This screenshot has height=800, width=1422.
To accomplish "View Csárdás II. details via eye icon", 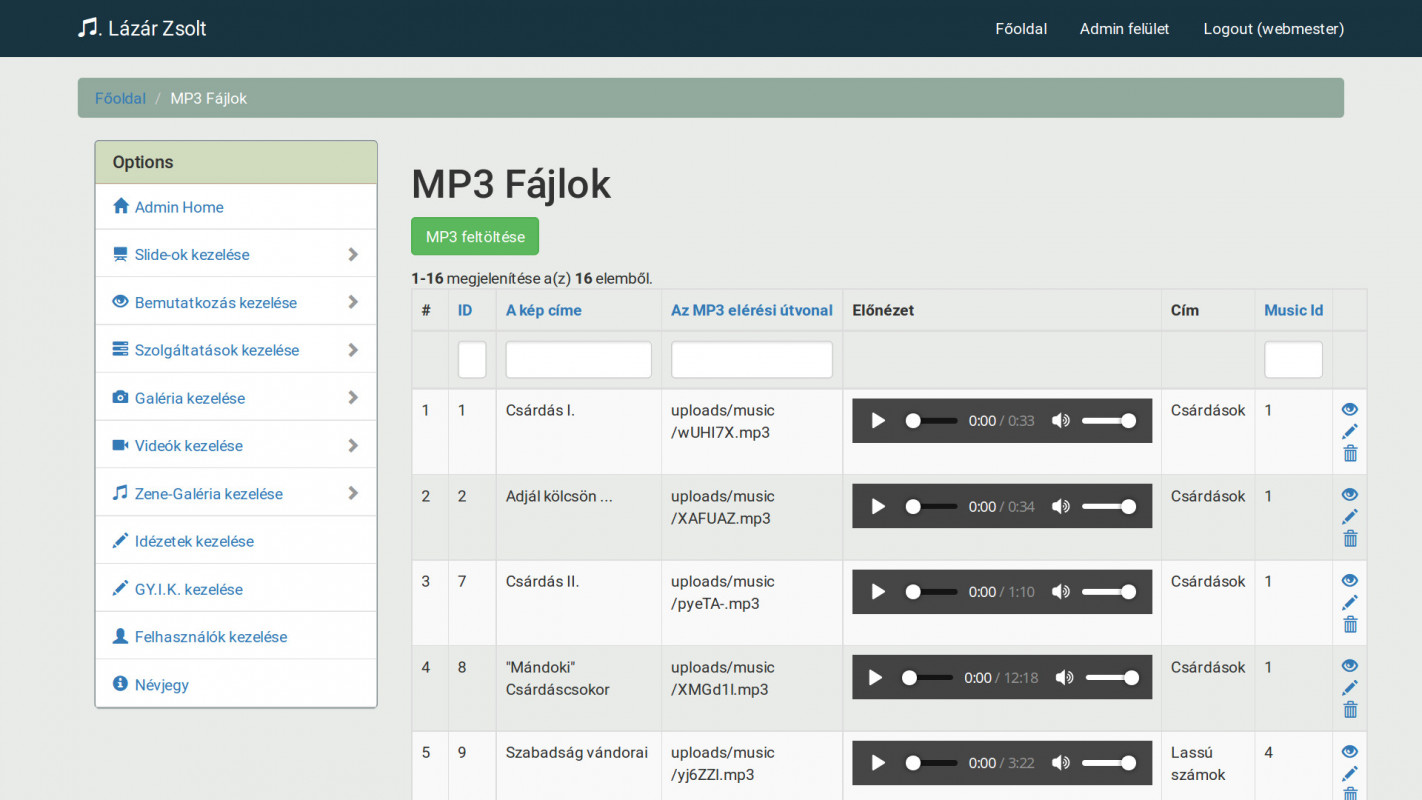I will 1350,581.
